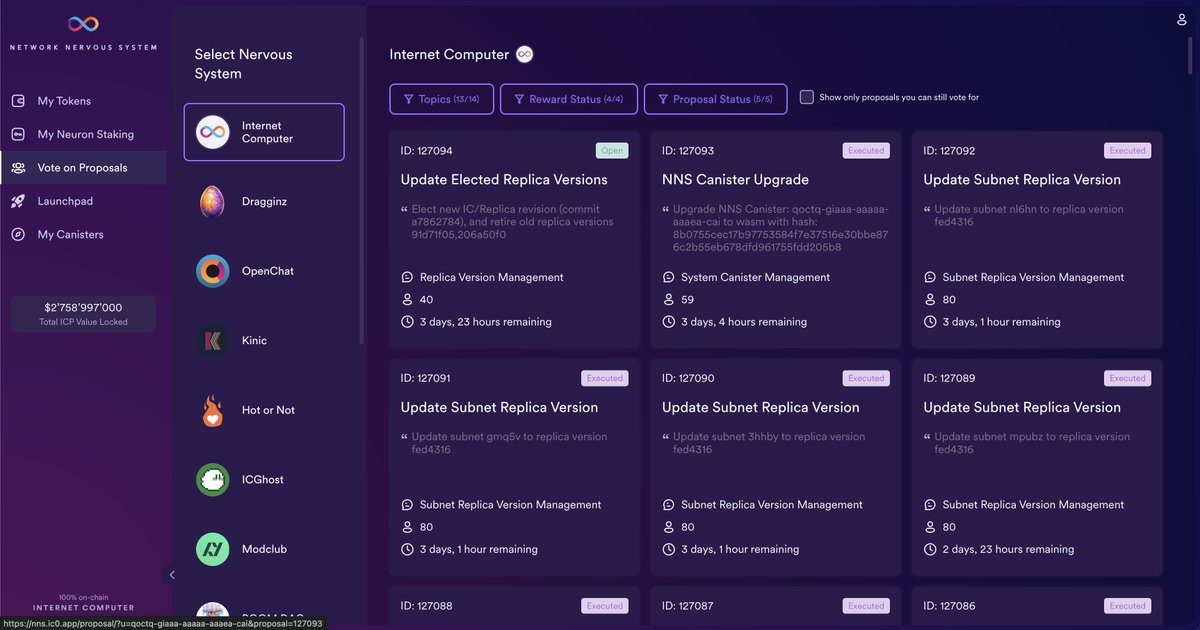Click the Open status badge on 127094
This screenshot has height=630, width=1200.
[x=612, y=151]
